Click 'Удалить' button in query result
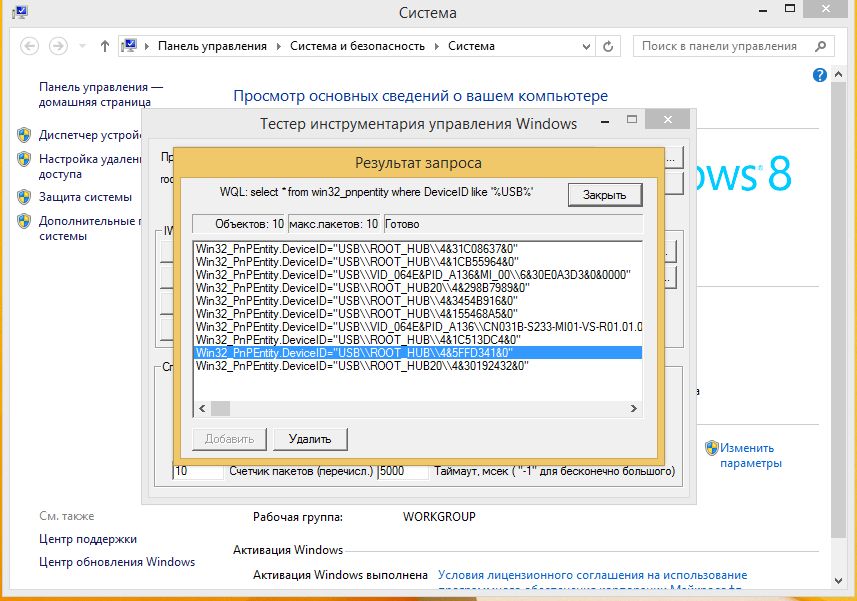Viewport: 857px width, 601px height. 310,439
